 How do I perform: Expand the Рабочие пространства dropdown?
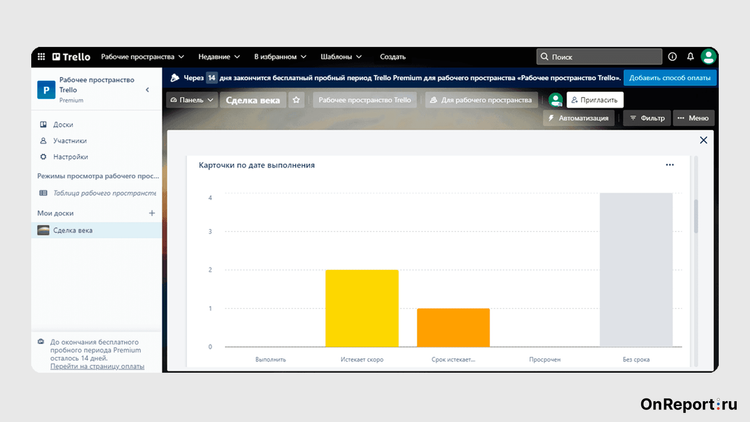(x=143, y=57)
